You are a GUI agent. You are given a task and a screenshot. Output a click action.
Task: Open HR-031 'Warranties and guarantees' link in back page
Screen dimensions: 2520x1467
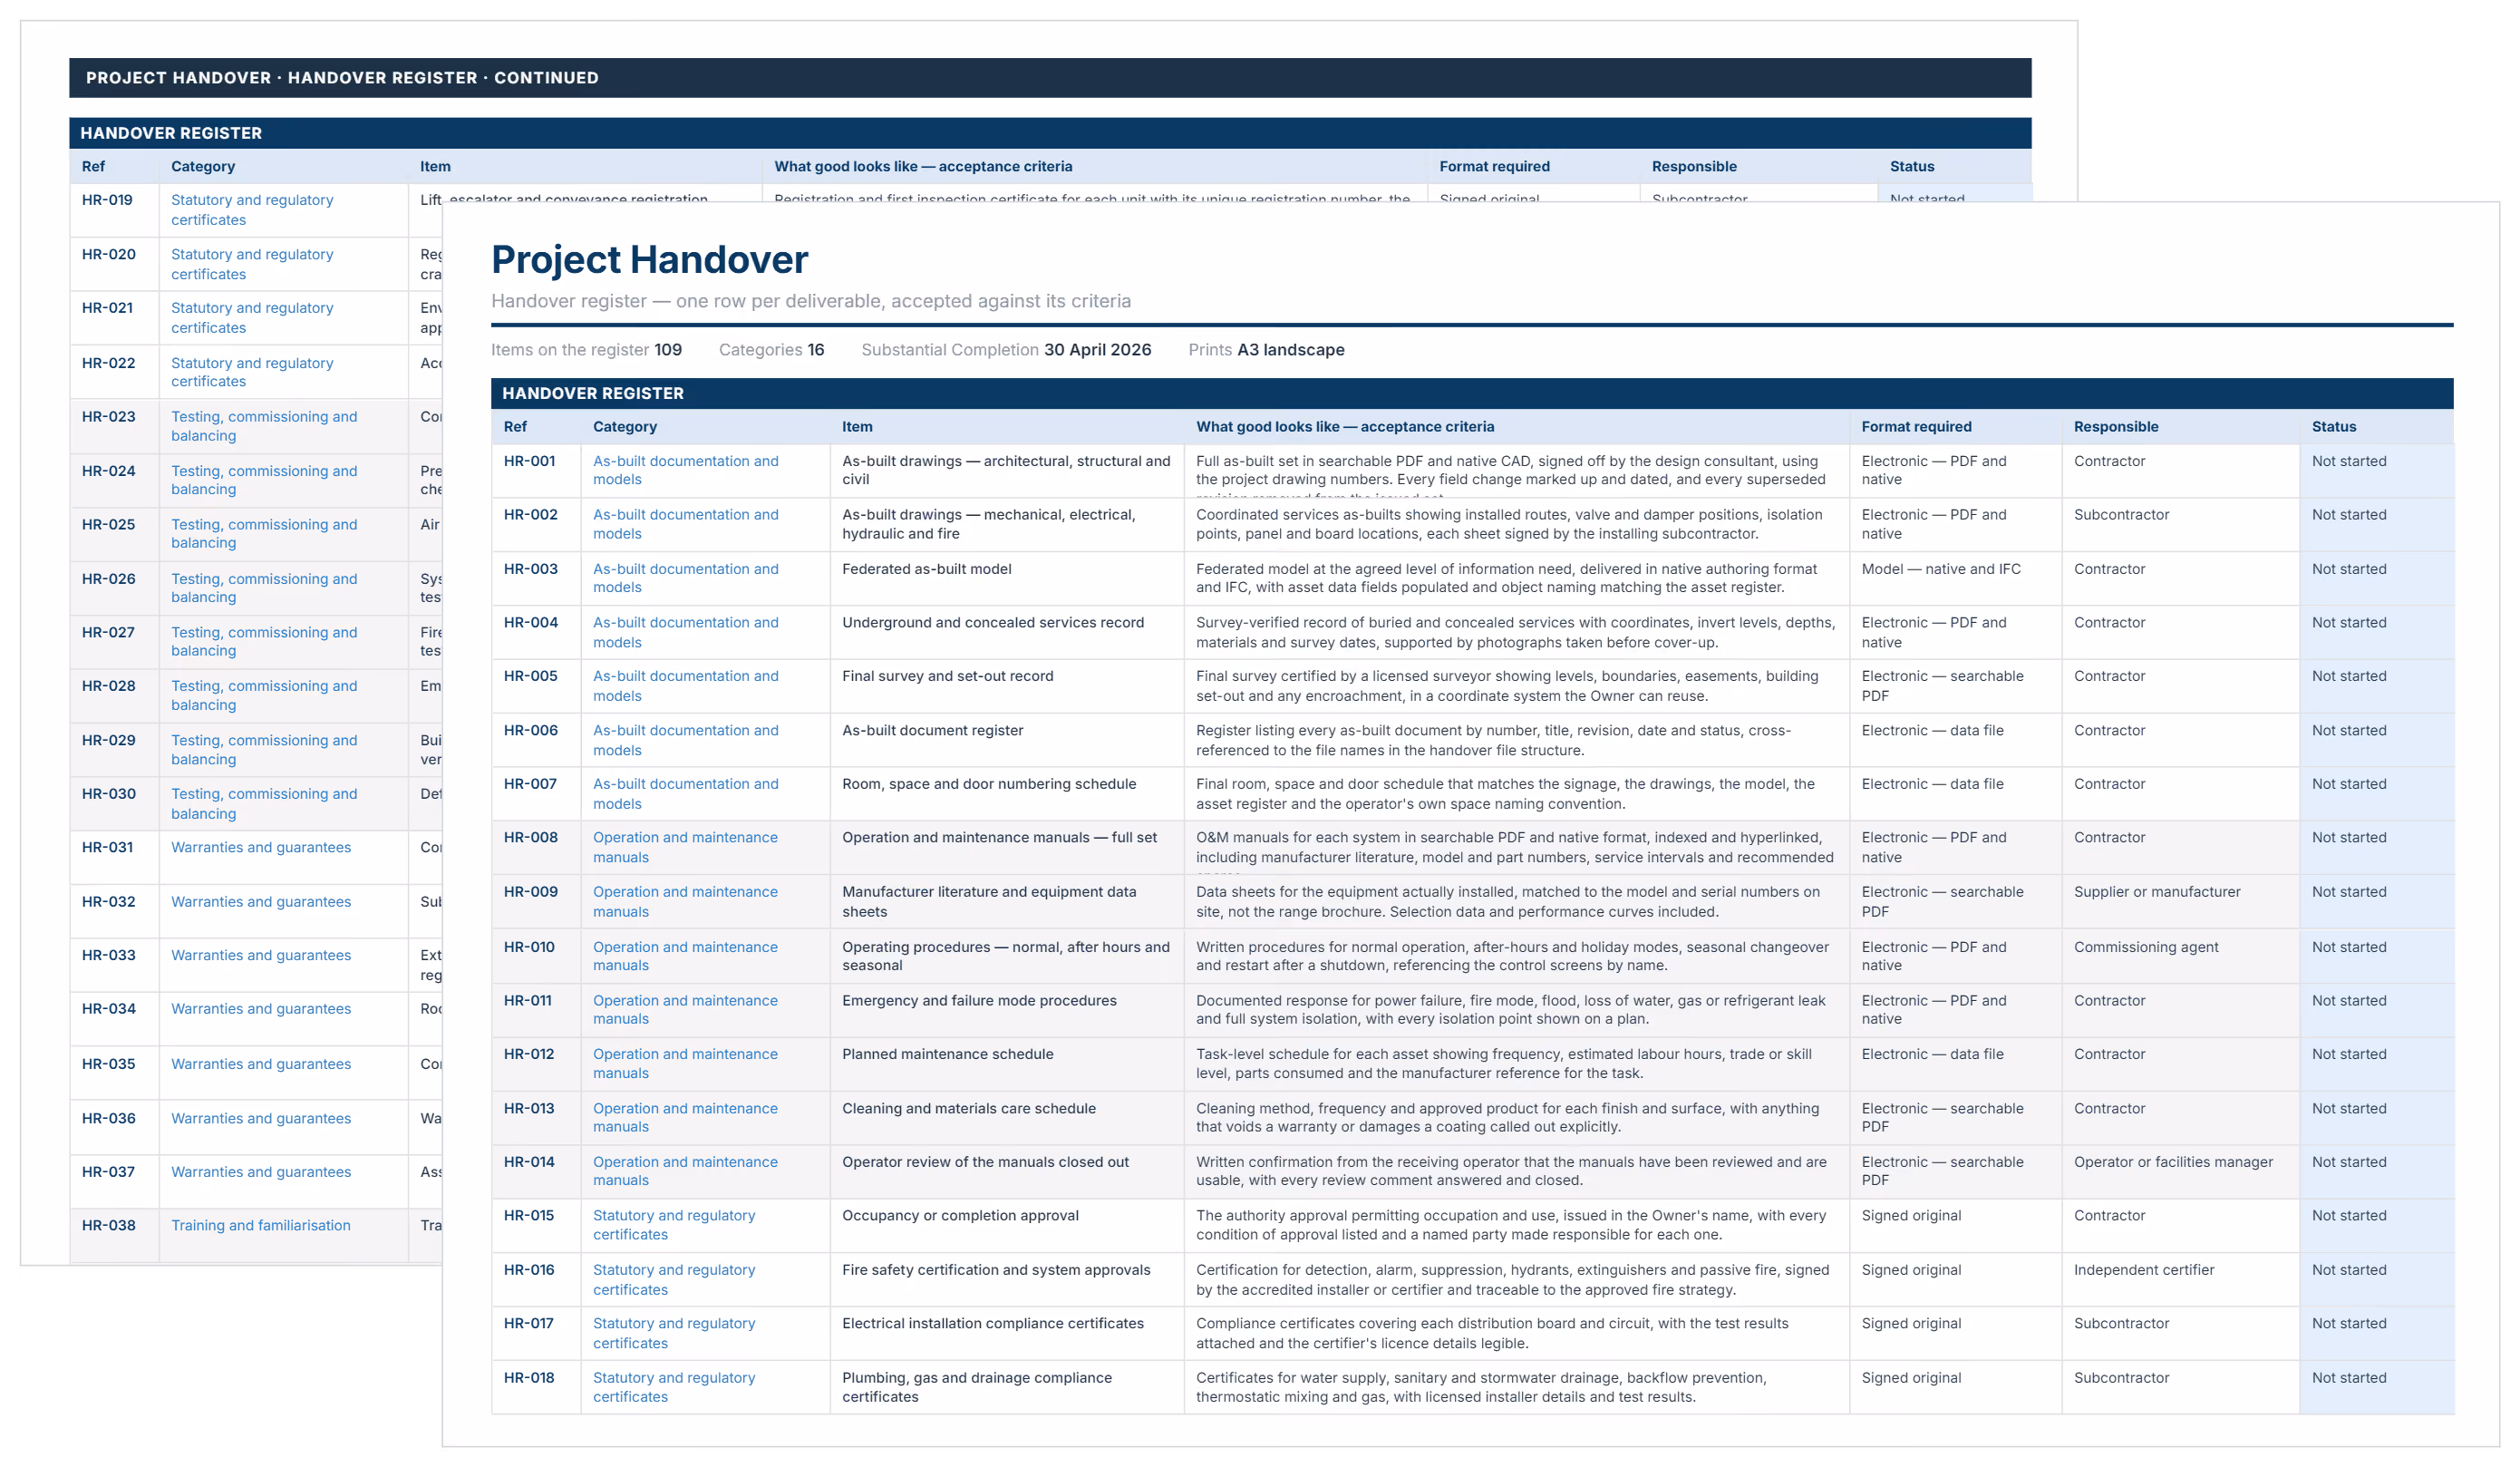tap(261, 847)
